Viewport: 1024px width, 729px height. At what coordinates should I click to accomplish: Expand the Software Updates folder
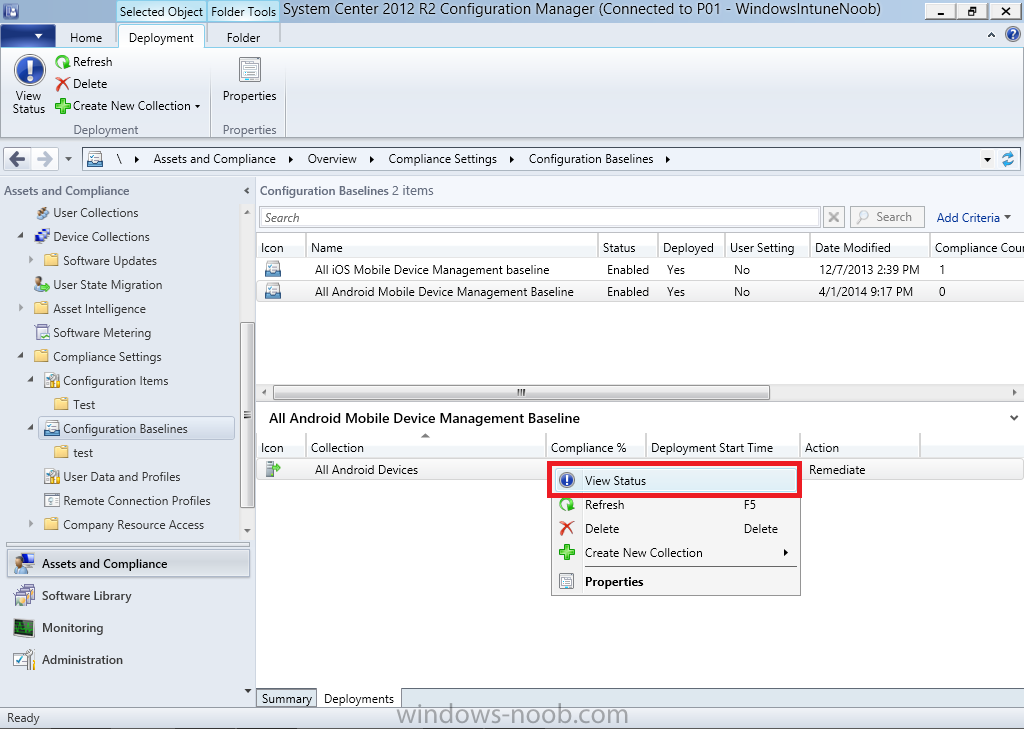pyautogui.click(x=31, y=260)
